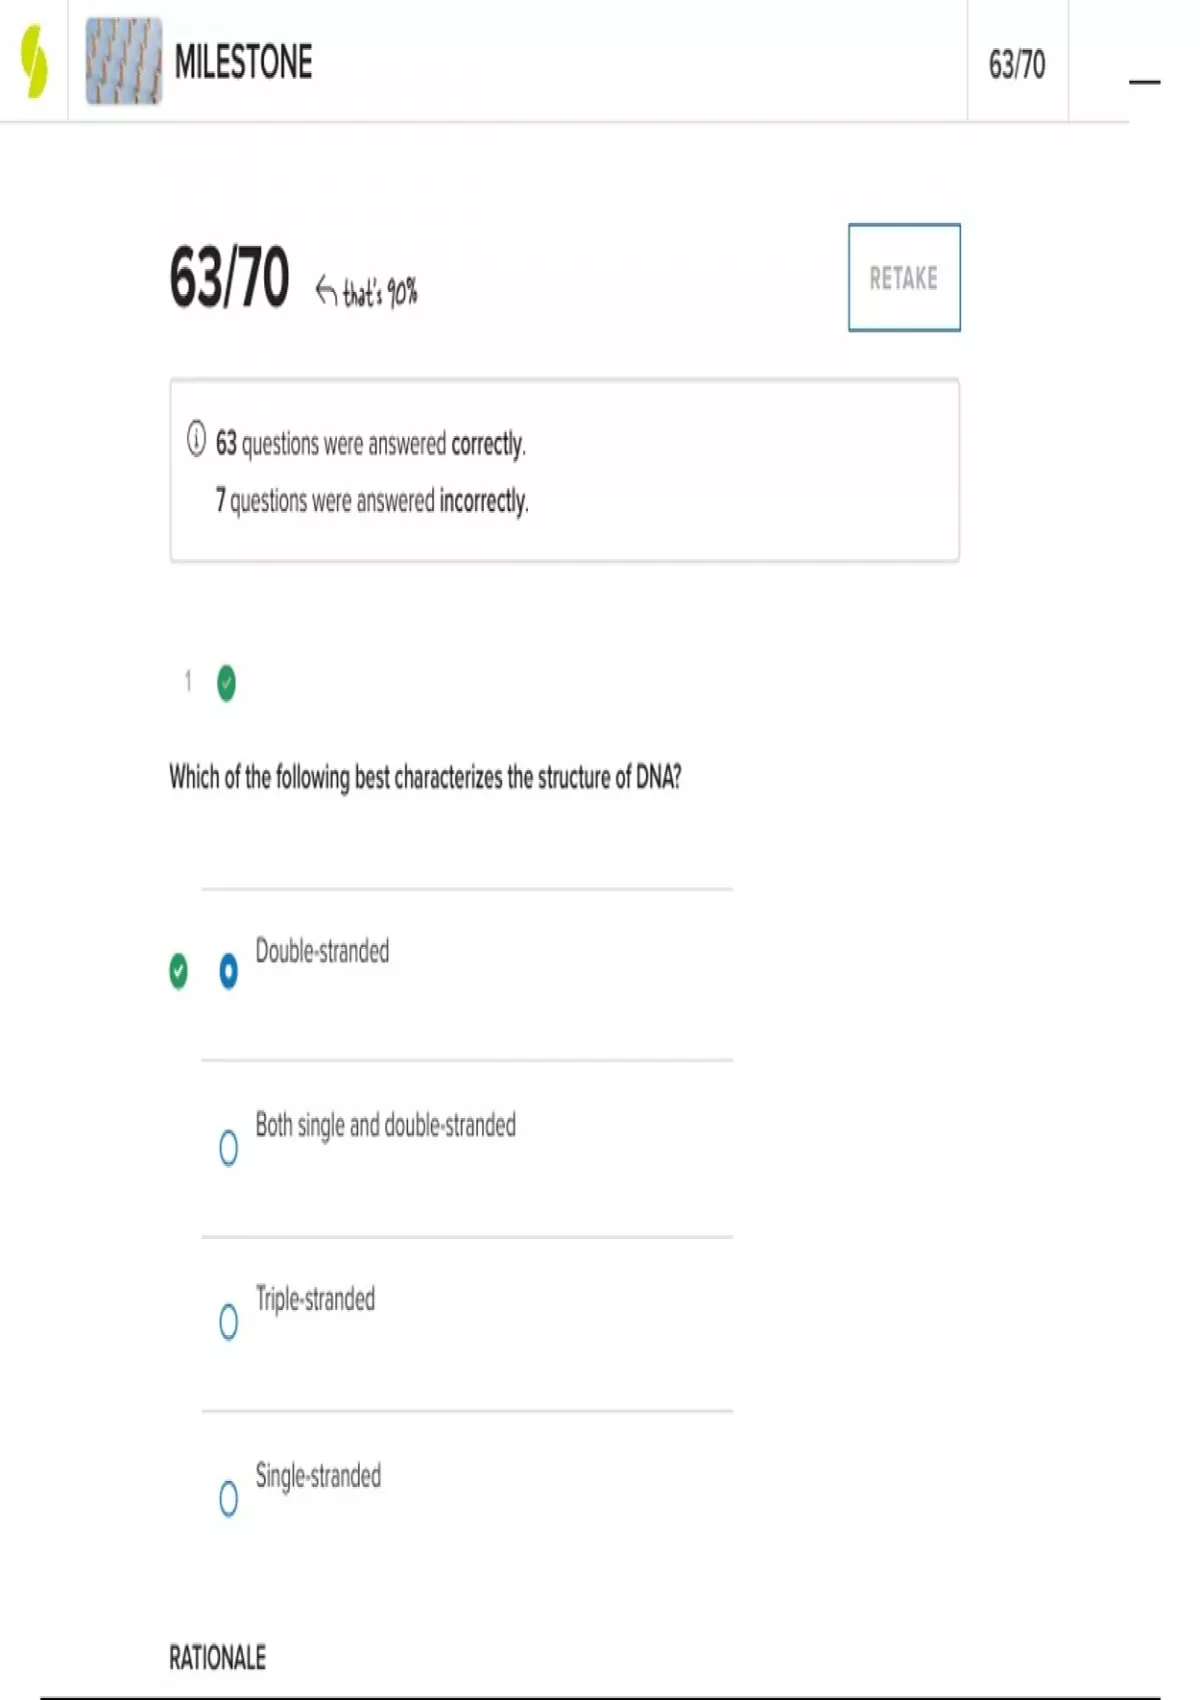The image size is (1200, 1700).
Task: Choose the "Both single and double-stranded" radio option
Action: coord(228,1147)
